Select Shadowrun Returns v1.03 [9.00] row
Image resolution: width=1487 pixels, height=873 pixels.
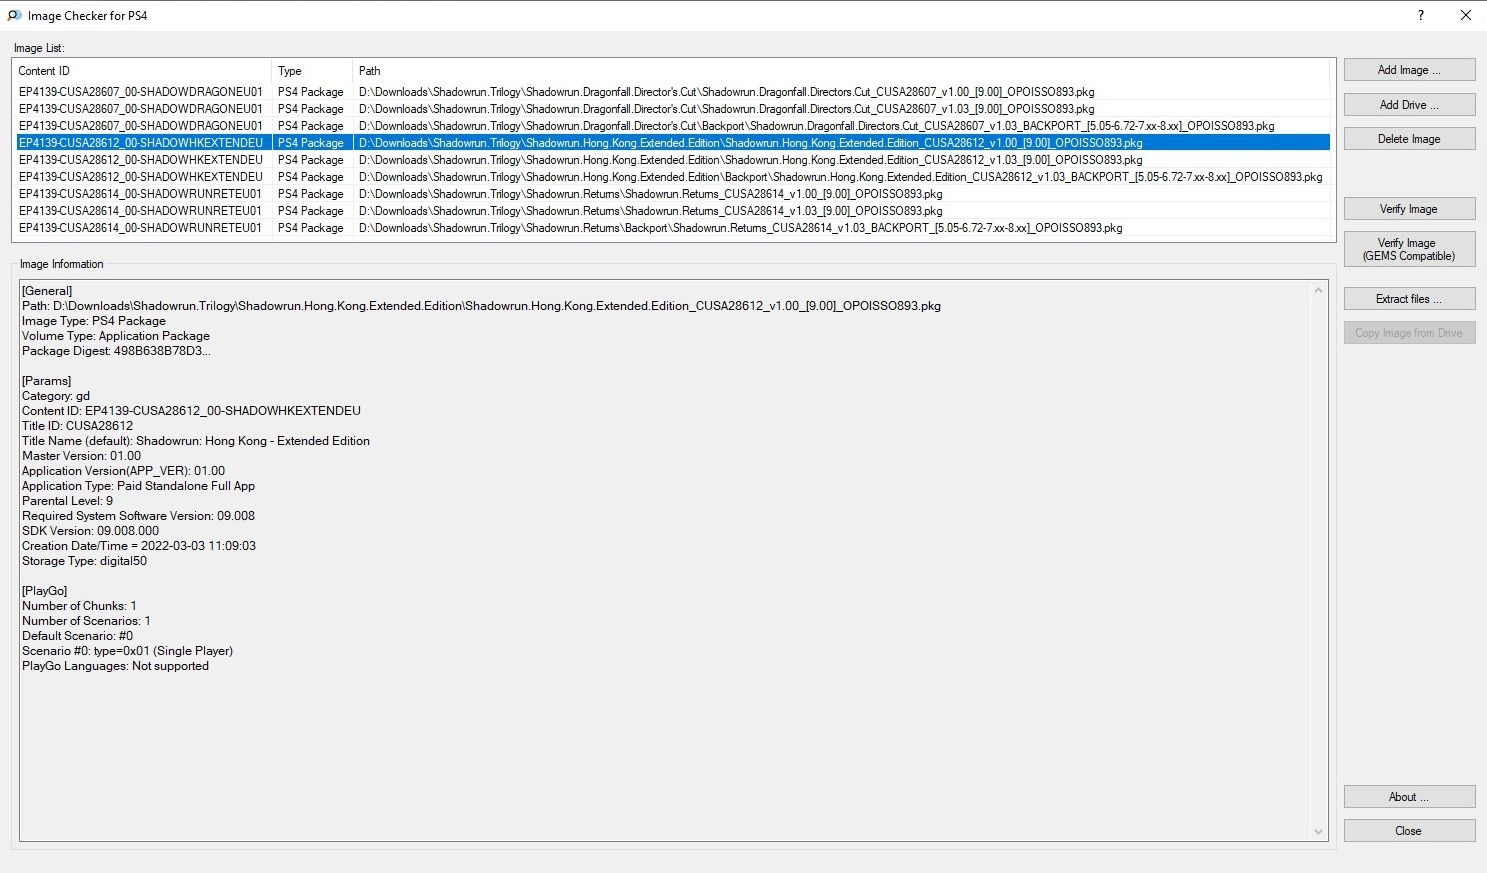672,211
